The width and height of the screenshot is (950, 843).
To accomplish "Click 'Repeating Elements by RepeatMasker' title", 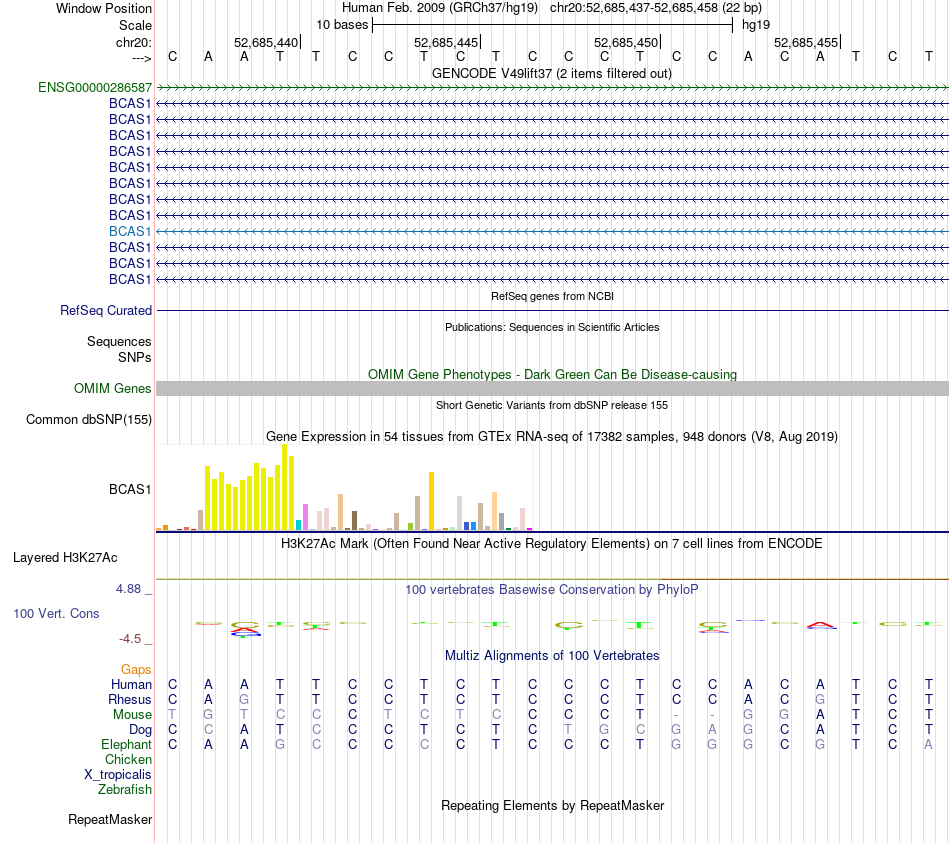I will pos(552,805).
